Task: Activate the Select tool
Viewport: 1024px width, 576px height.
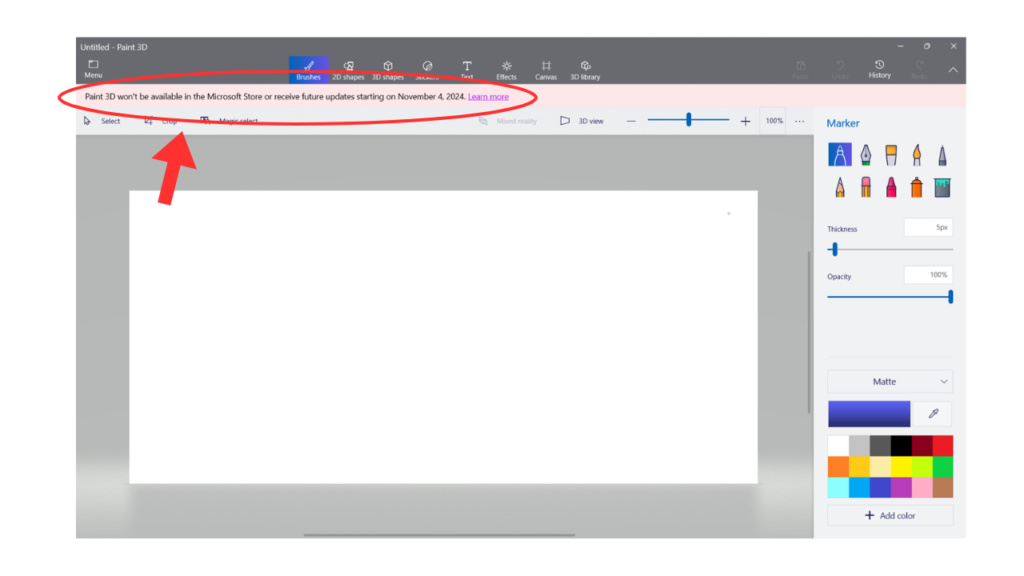Action: point(102,121)
